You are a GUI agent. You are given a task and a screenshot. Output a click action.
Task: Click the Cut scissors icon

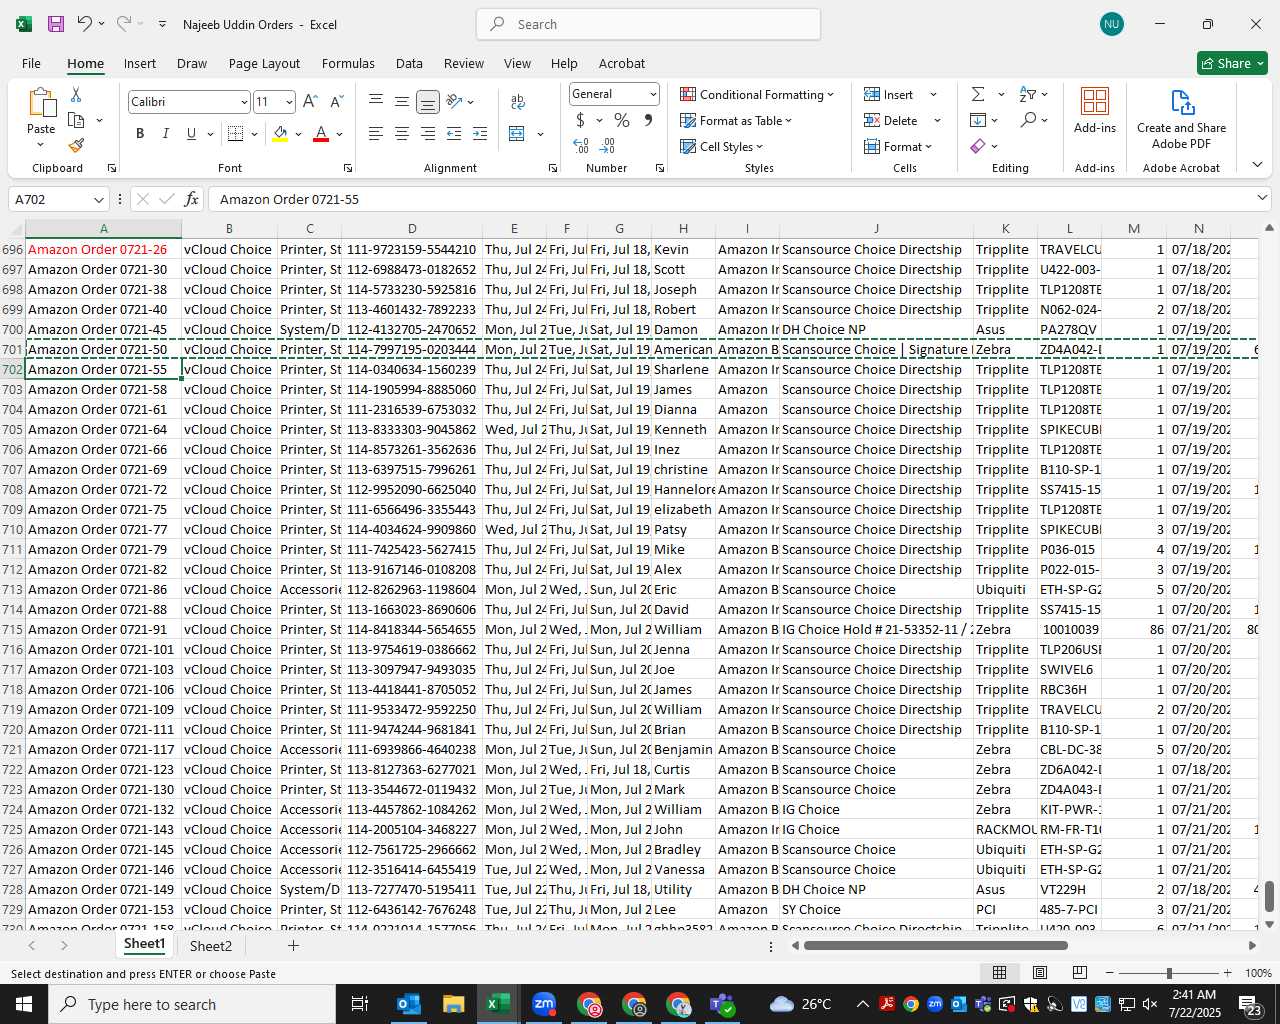[76, 94]
